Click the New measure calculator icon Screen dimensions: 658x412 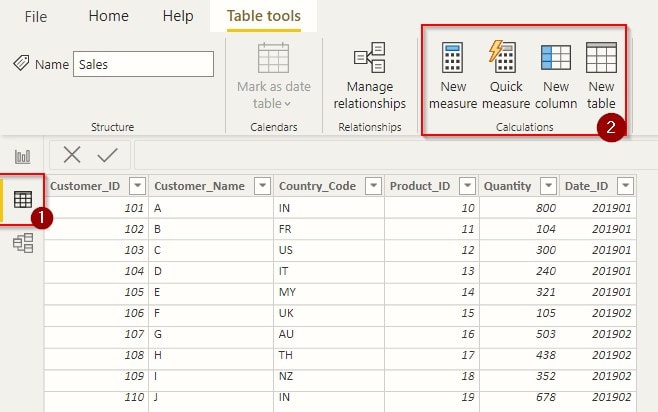coord(452,57)
